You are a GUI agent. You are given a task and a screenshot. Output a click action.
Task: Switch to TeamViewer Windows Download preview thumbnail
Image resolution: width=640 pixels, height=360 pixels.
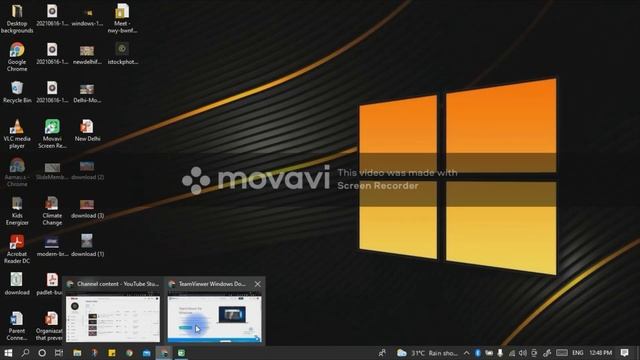coord(215,319)
